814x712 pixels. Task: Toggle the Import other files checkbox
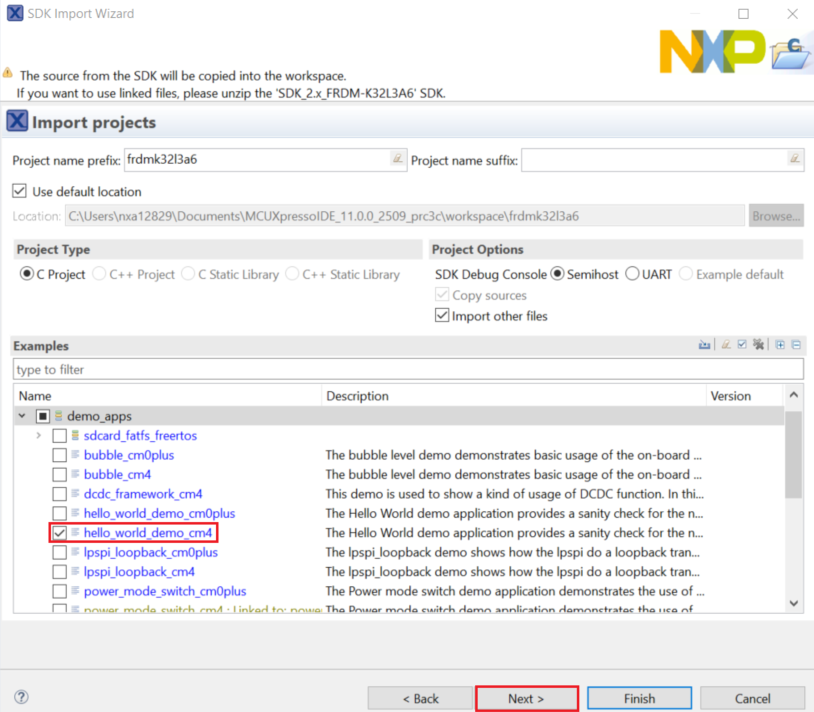[442, 316]
